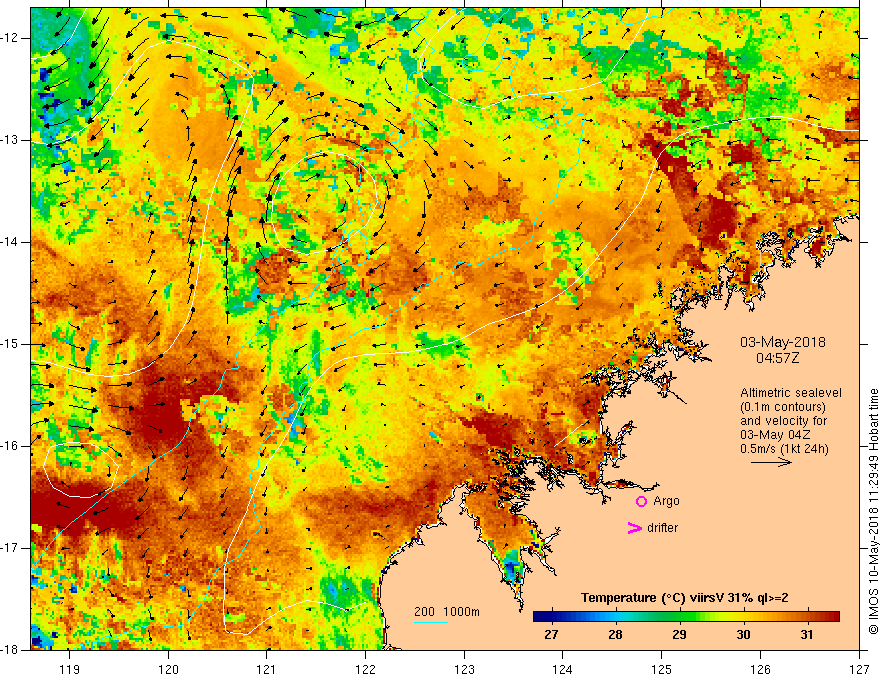The image size is (880, 680).
Task: Click the longitude axis label 121
Action: coord(266,669)
